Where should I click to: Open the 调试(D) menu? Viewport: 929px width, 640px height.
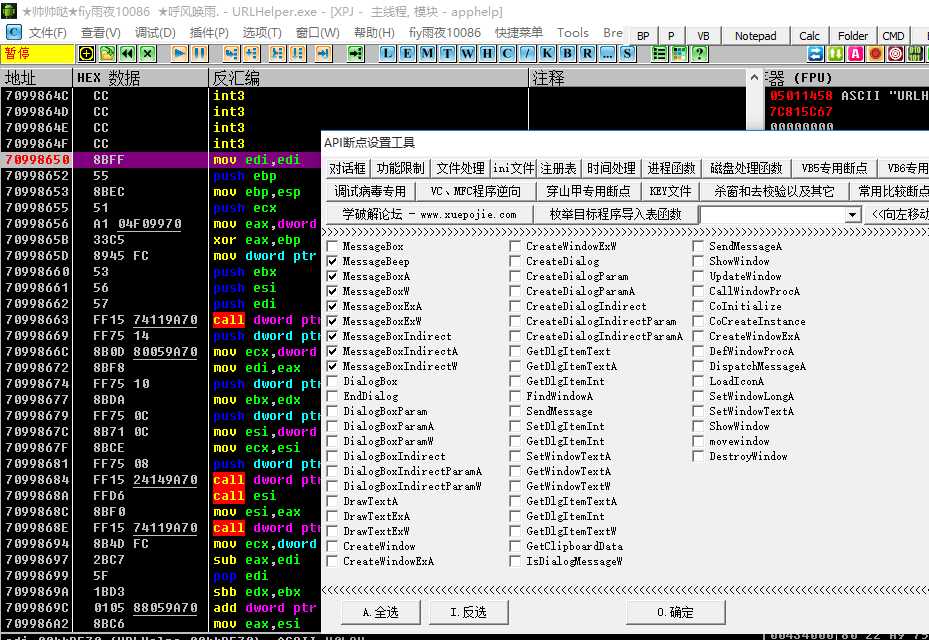click(x=155, y=33)
